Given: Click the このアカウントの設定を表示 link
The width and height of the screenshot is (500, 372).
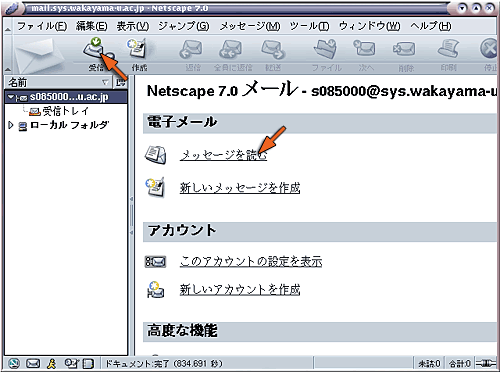Looking at the screenshot, I should (x=251, y=261).
